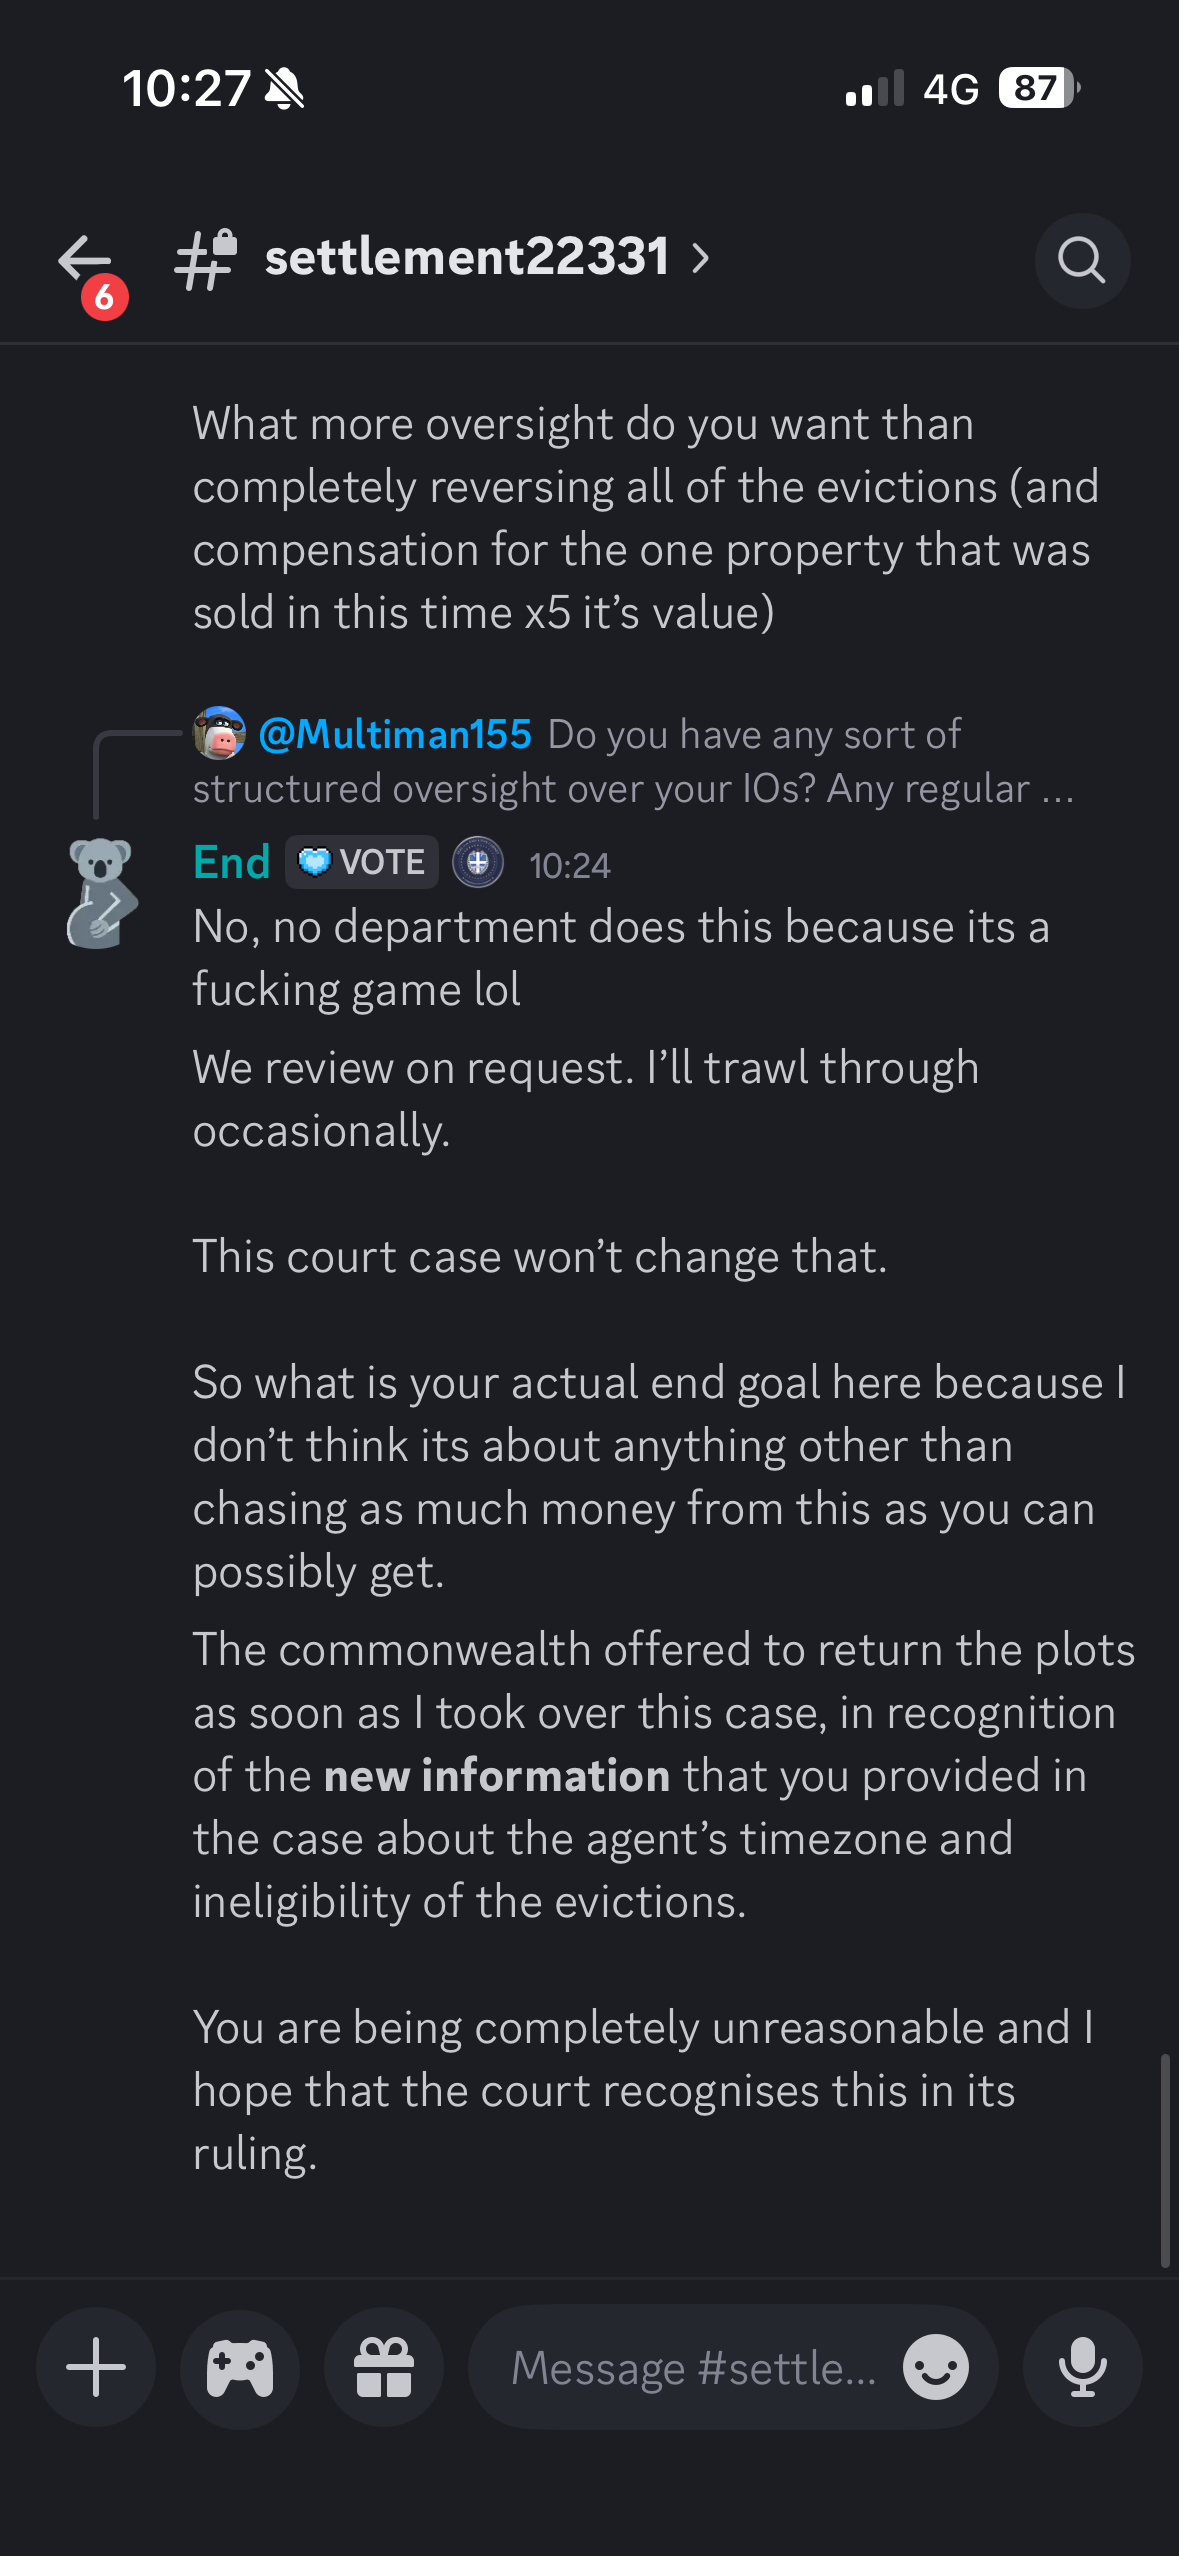Screen dimensions: 1179x2556
Task: Tap the back arrow button
Action: click(84, 260)
